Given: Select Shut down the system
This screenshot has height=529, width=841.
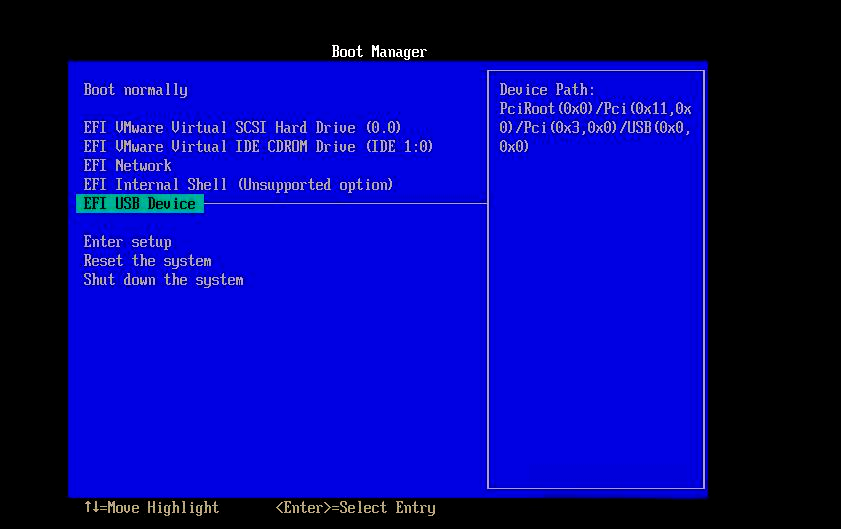Looking at the screenshot, I should (163, 280).
